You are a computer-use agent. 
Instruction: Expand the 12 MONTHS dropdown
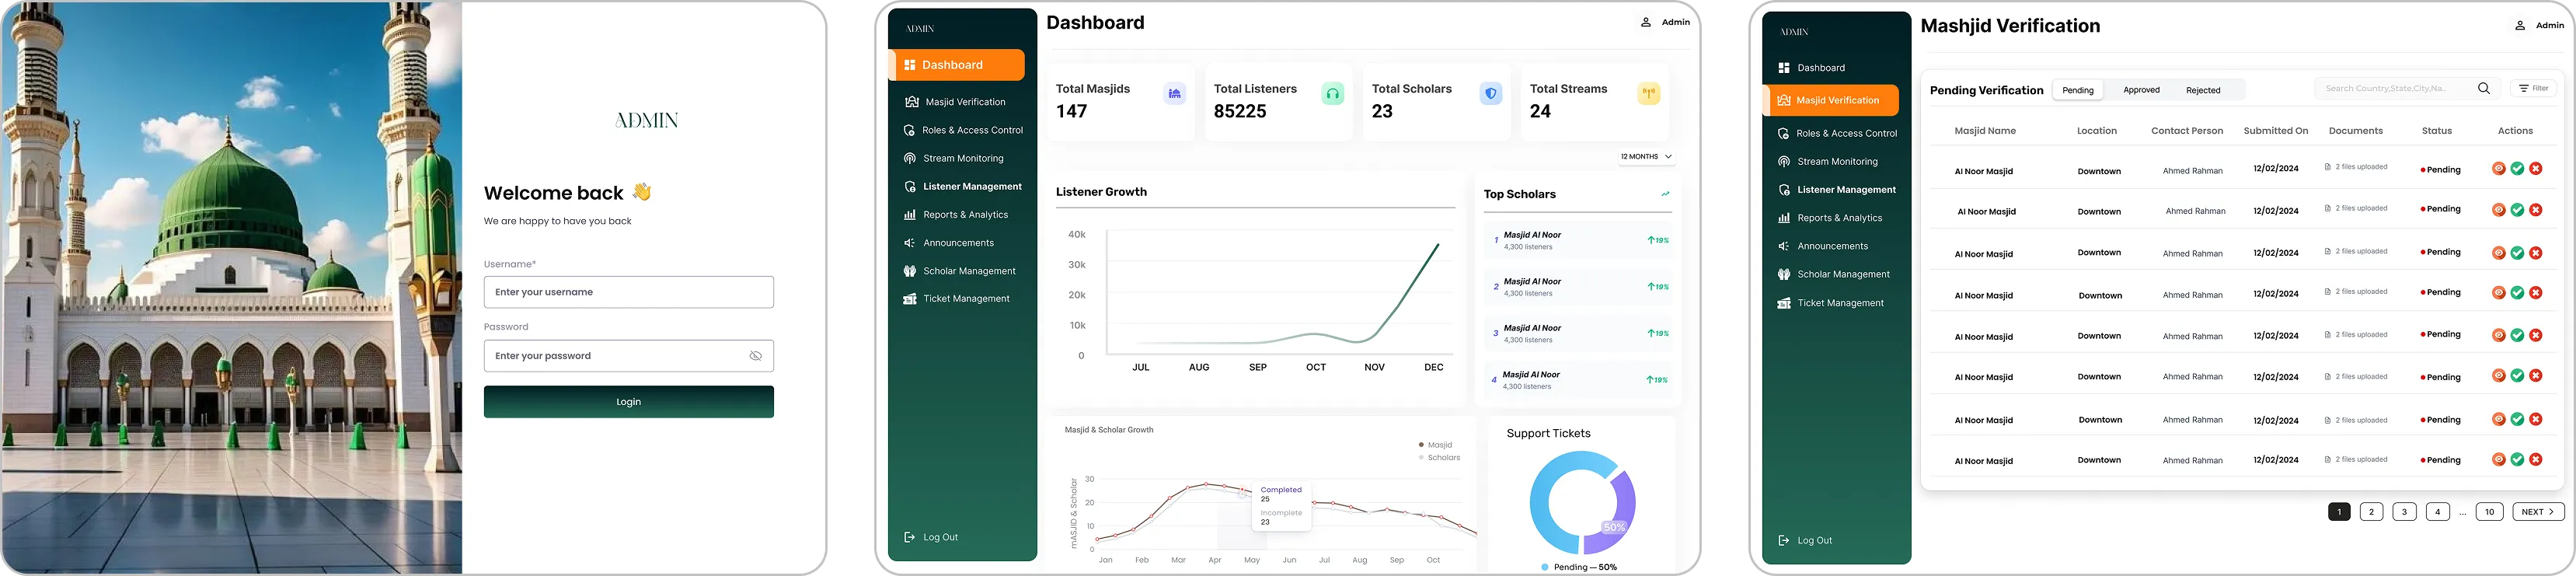coord(1647,157)
